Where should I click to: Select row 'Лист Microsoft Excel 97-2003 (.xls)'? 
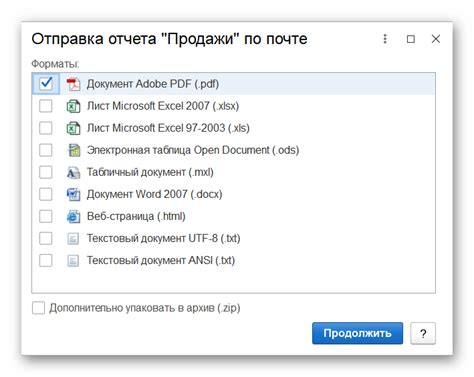pos(233,128)
